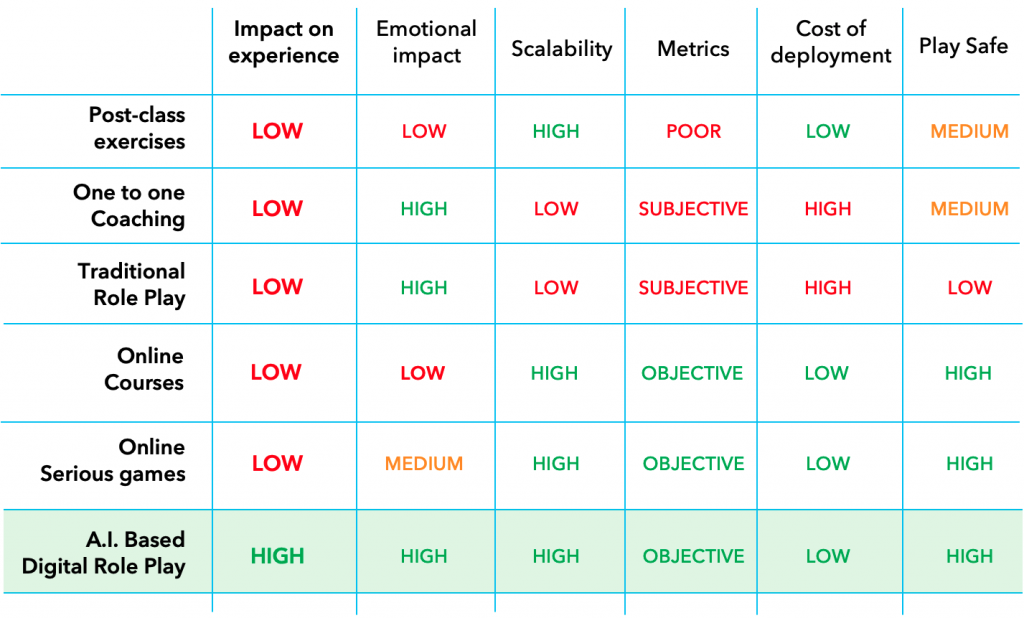Image resolution: width=1024 pixels, height=618 pixels.
Task: Select OBJECTIVE in the Online Courses row
Action: pos(692,373)
